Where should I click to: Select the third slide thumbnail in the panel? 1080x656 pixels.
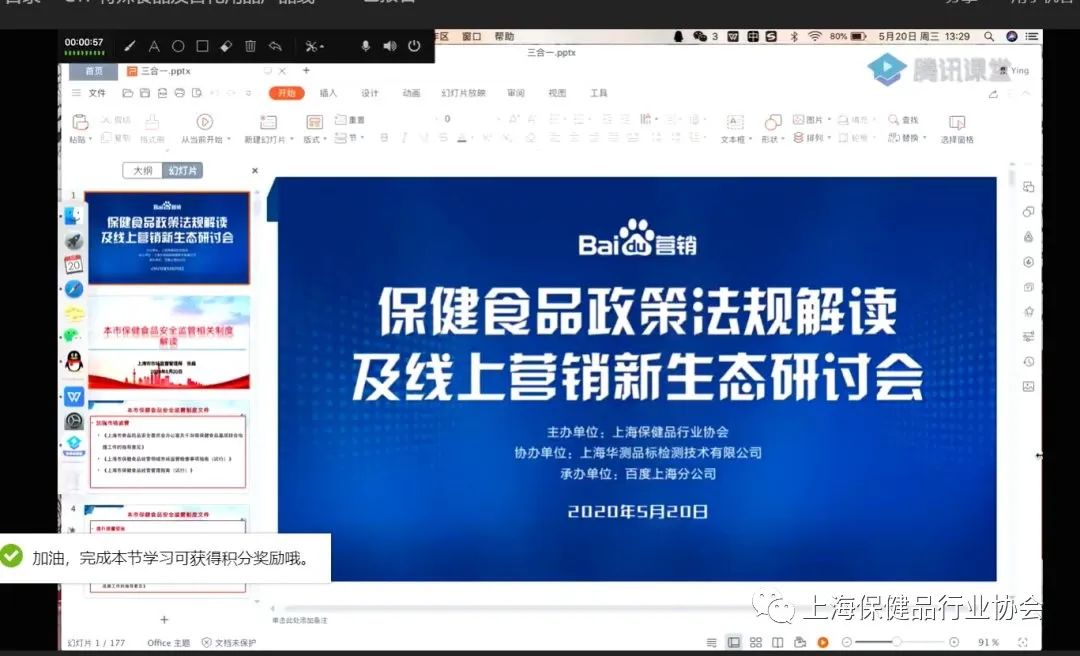click(167, 446)
